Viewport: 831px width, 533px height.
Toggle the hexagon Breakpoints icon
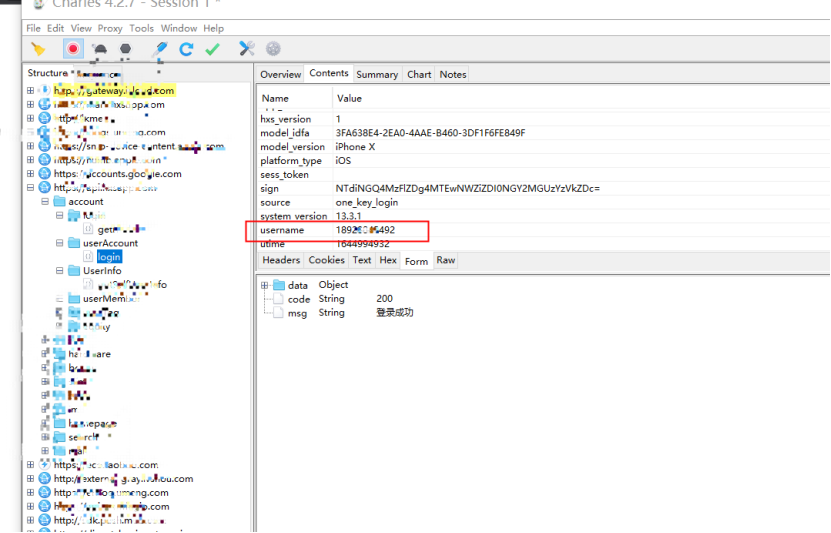[125, 49]
